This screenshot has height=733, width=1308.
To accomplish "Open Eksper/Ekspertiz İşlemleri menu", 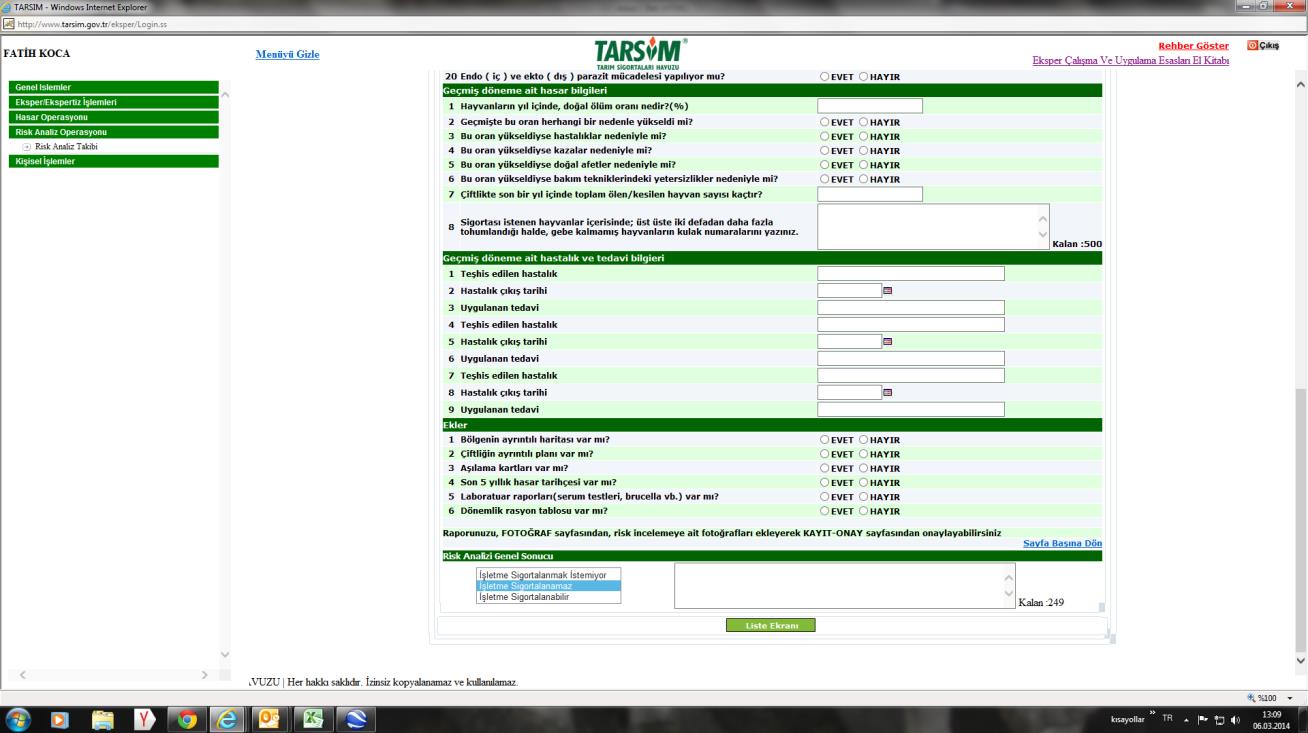I will click(x=113, y=102).
